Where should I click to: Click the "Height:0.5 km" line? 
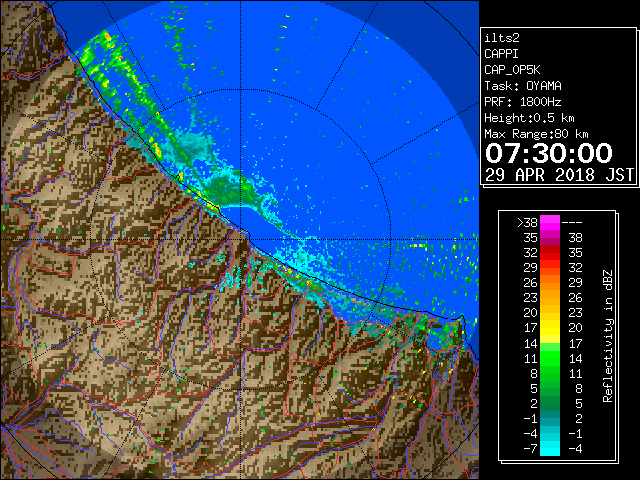pyautogui.click(x=529, y=118)
